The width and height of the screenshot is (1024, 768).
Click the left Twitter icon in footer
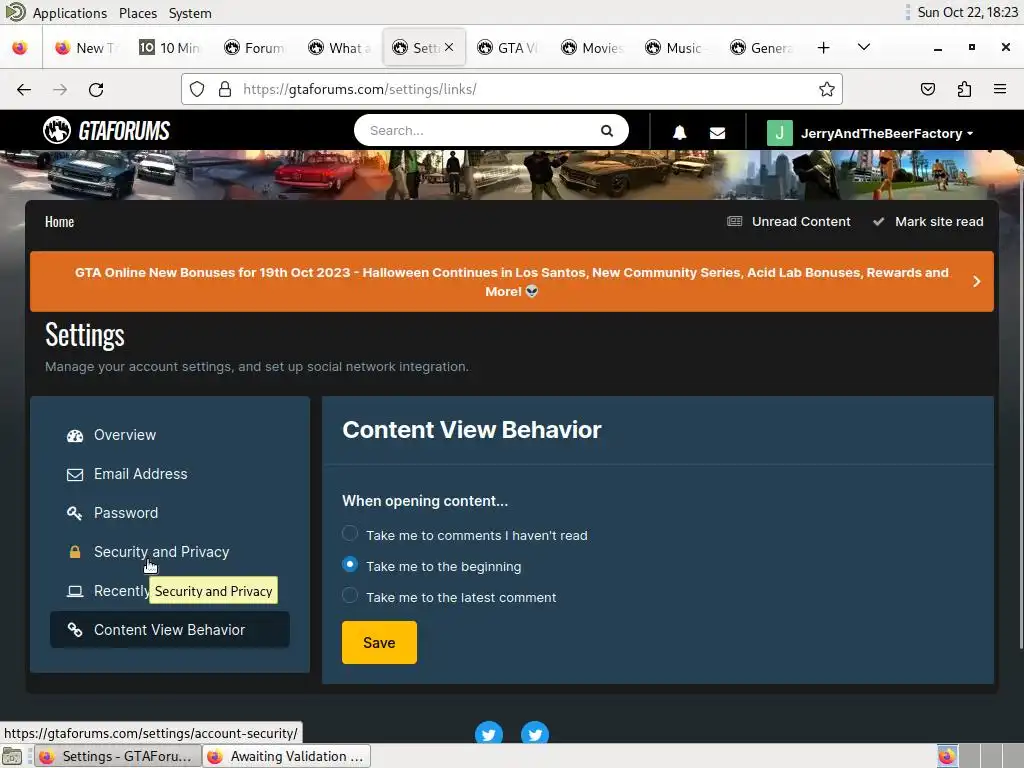click(488, 733)
